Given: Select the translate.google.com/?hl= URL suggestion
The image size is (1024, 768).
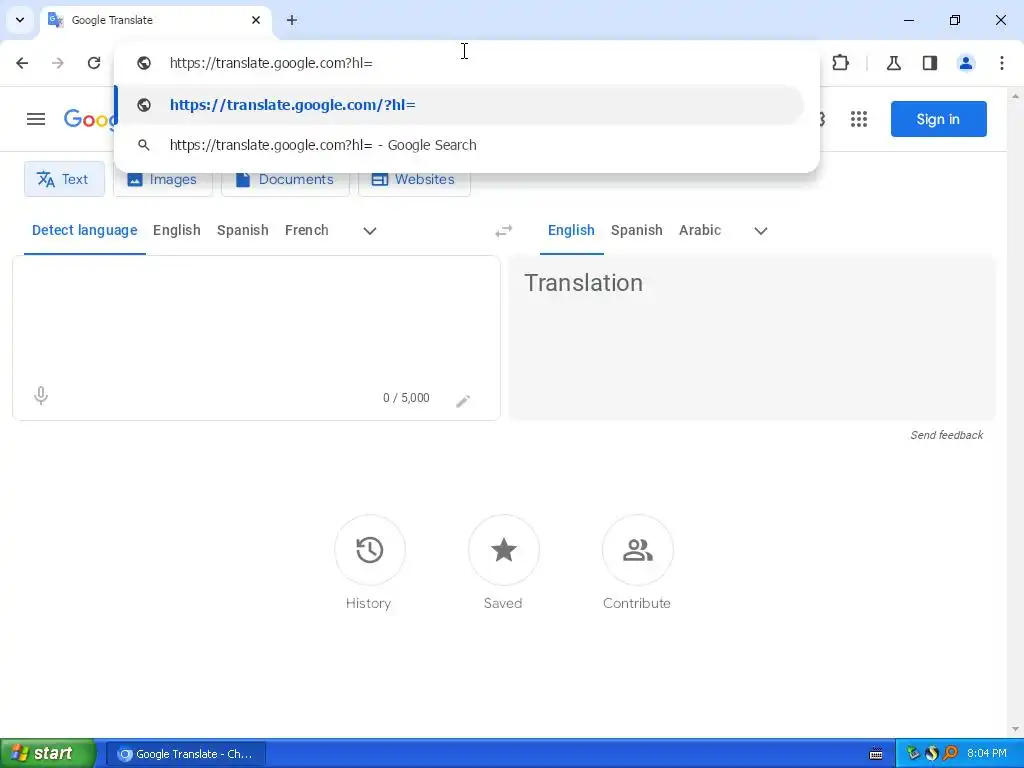Looking at the screenshot, I should click(x=460, y=105).
